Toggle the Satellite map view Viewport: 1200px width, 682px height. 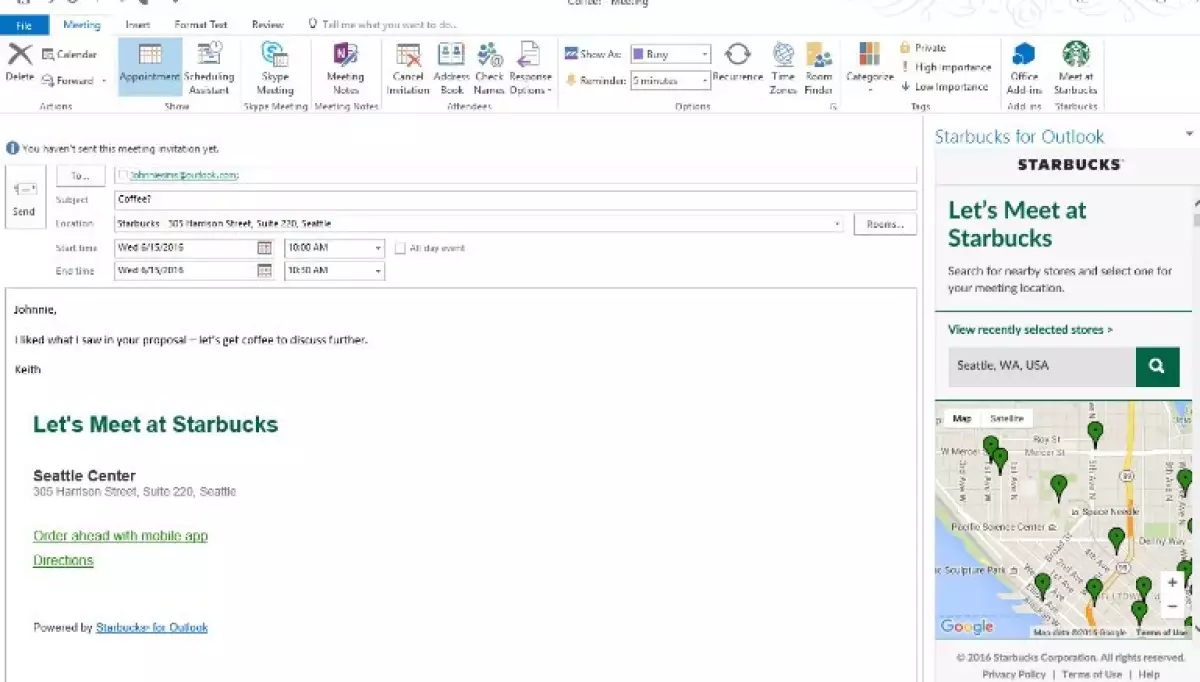click(x=1006, y=419)
